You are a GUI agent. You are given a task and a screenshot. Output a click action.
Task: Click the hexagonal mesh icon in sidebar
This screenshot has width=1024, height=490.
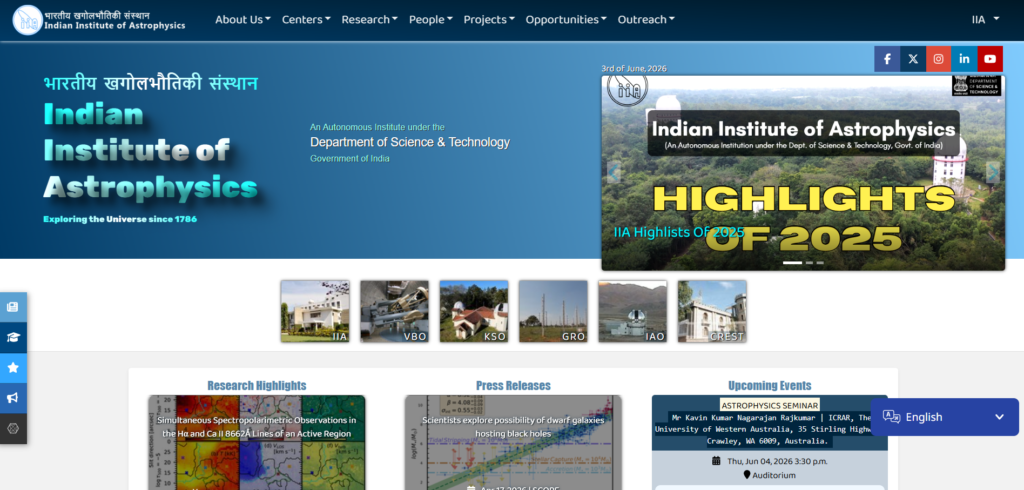tap(13, 429)
